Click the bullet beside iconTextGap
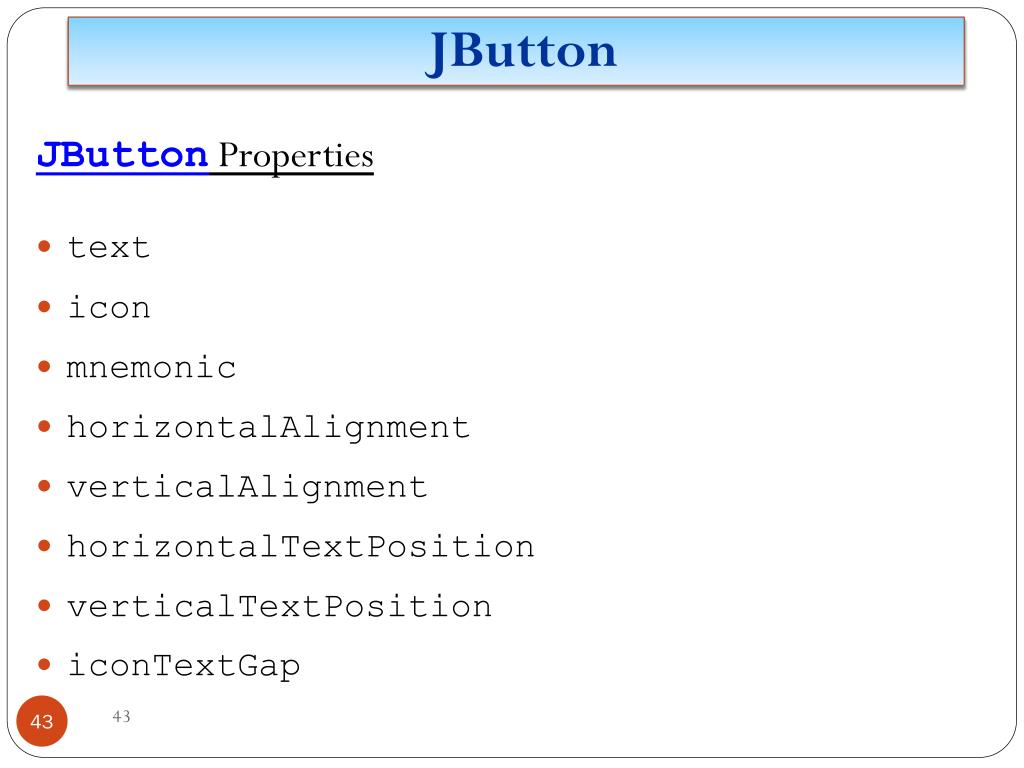This screenshot has height=768, width=1024. click(44, 665)
